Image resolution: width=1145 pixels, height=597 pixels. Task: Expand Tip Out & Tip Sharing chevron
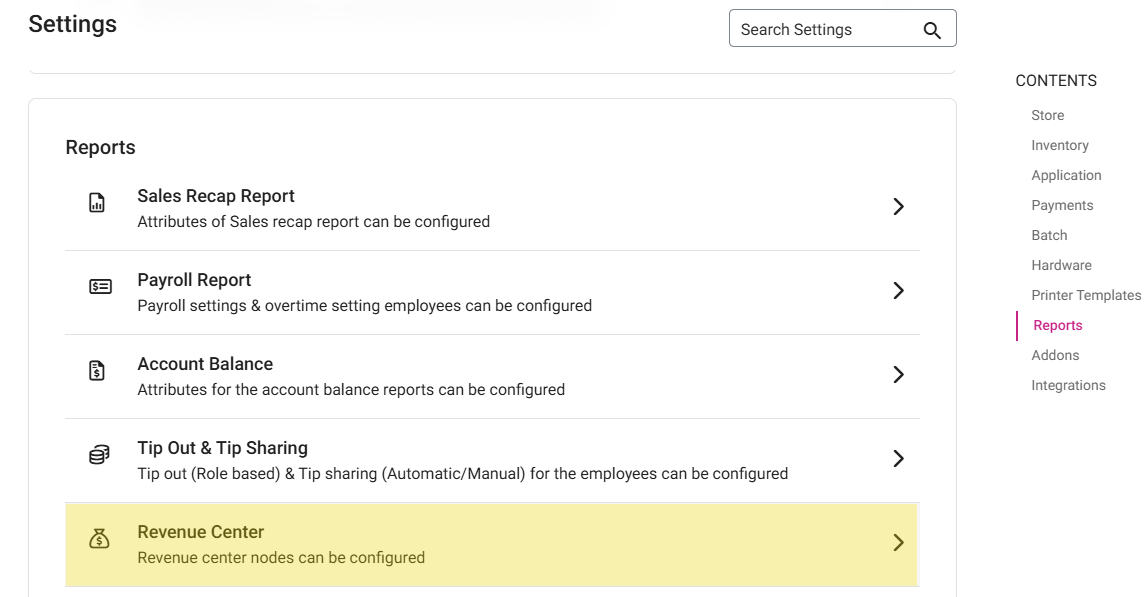(898, 459)
